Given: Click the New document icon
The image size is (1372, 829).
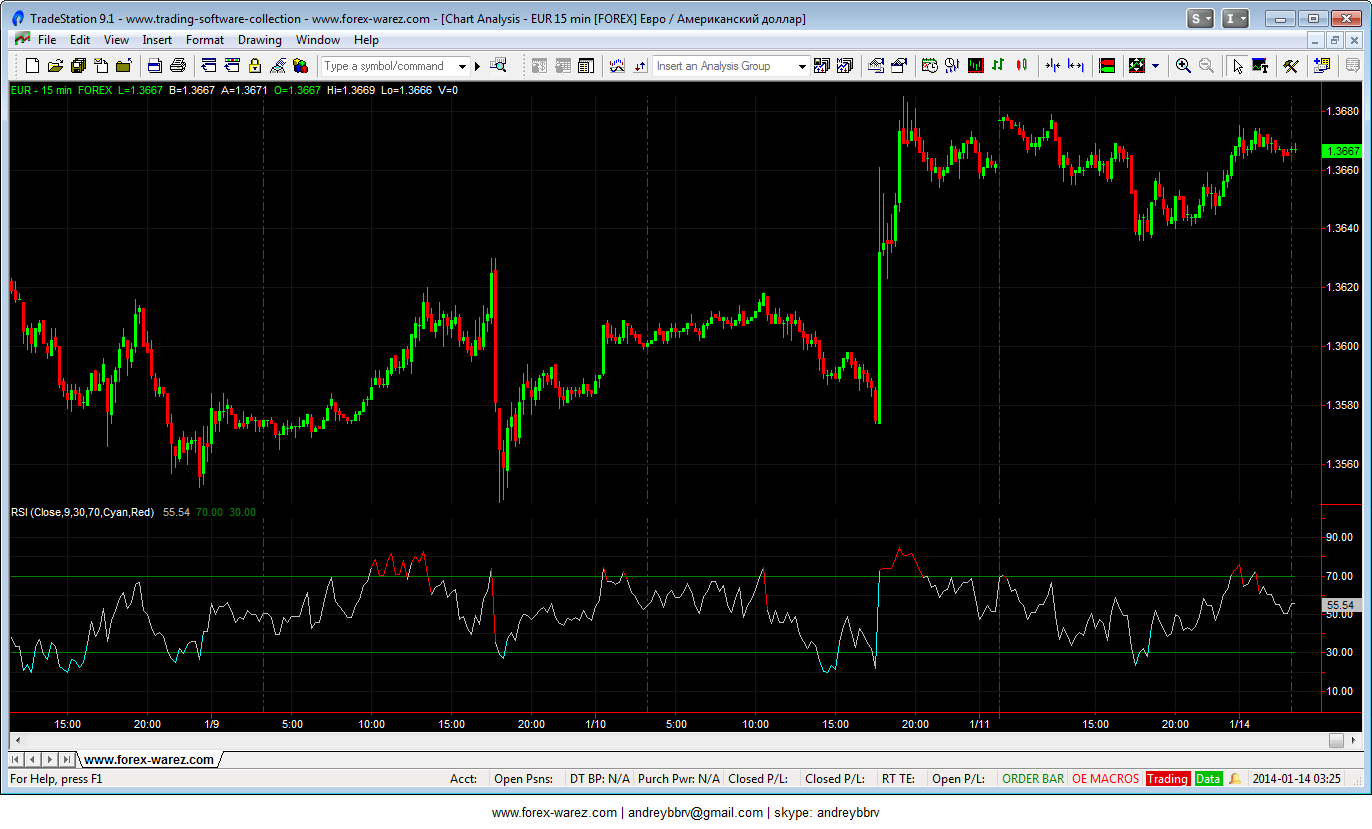Looking at the screenshot, I should coord(32,66).
